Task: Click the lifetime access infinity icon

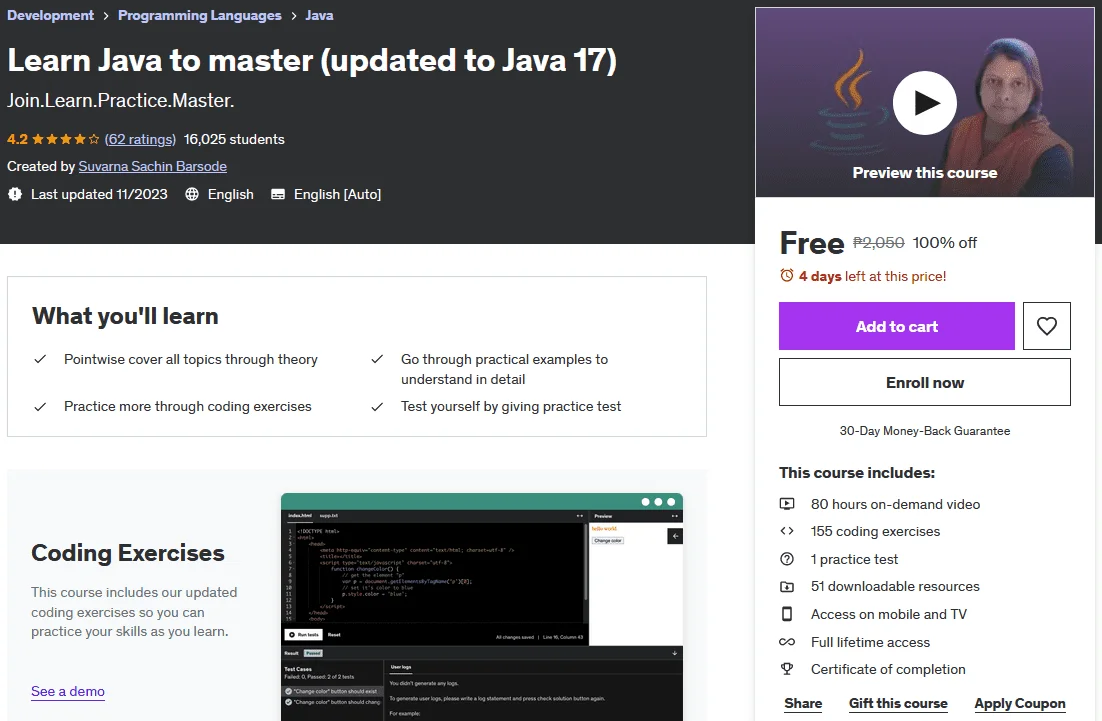Action: tap(787, 642)
